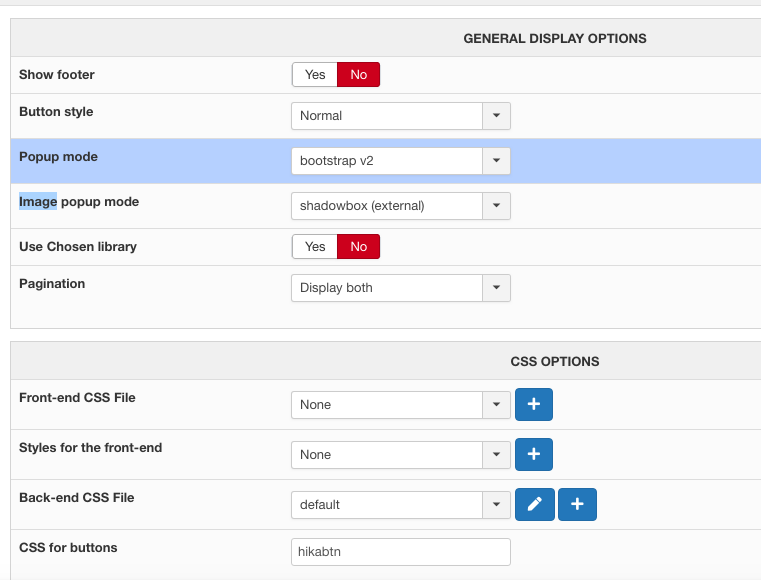This screenshot has width=761, height=580.
Task: Expand the Pagination dropdown
Action: (x=401, y=288)
